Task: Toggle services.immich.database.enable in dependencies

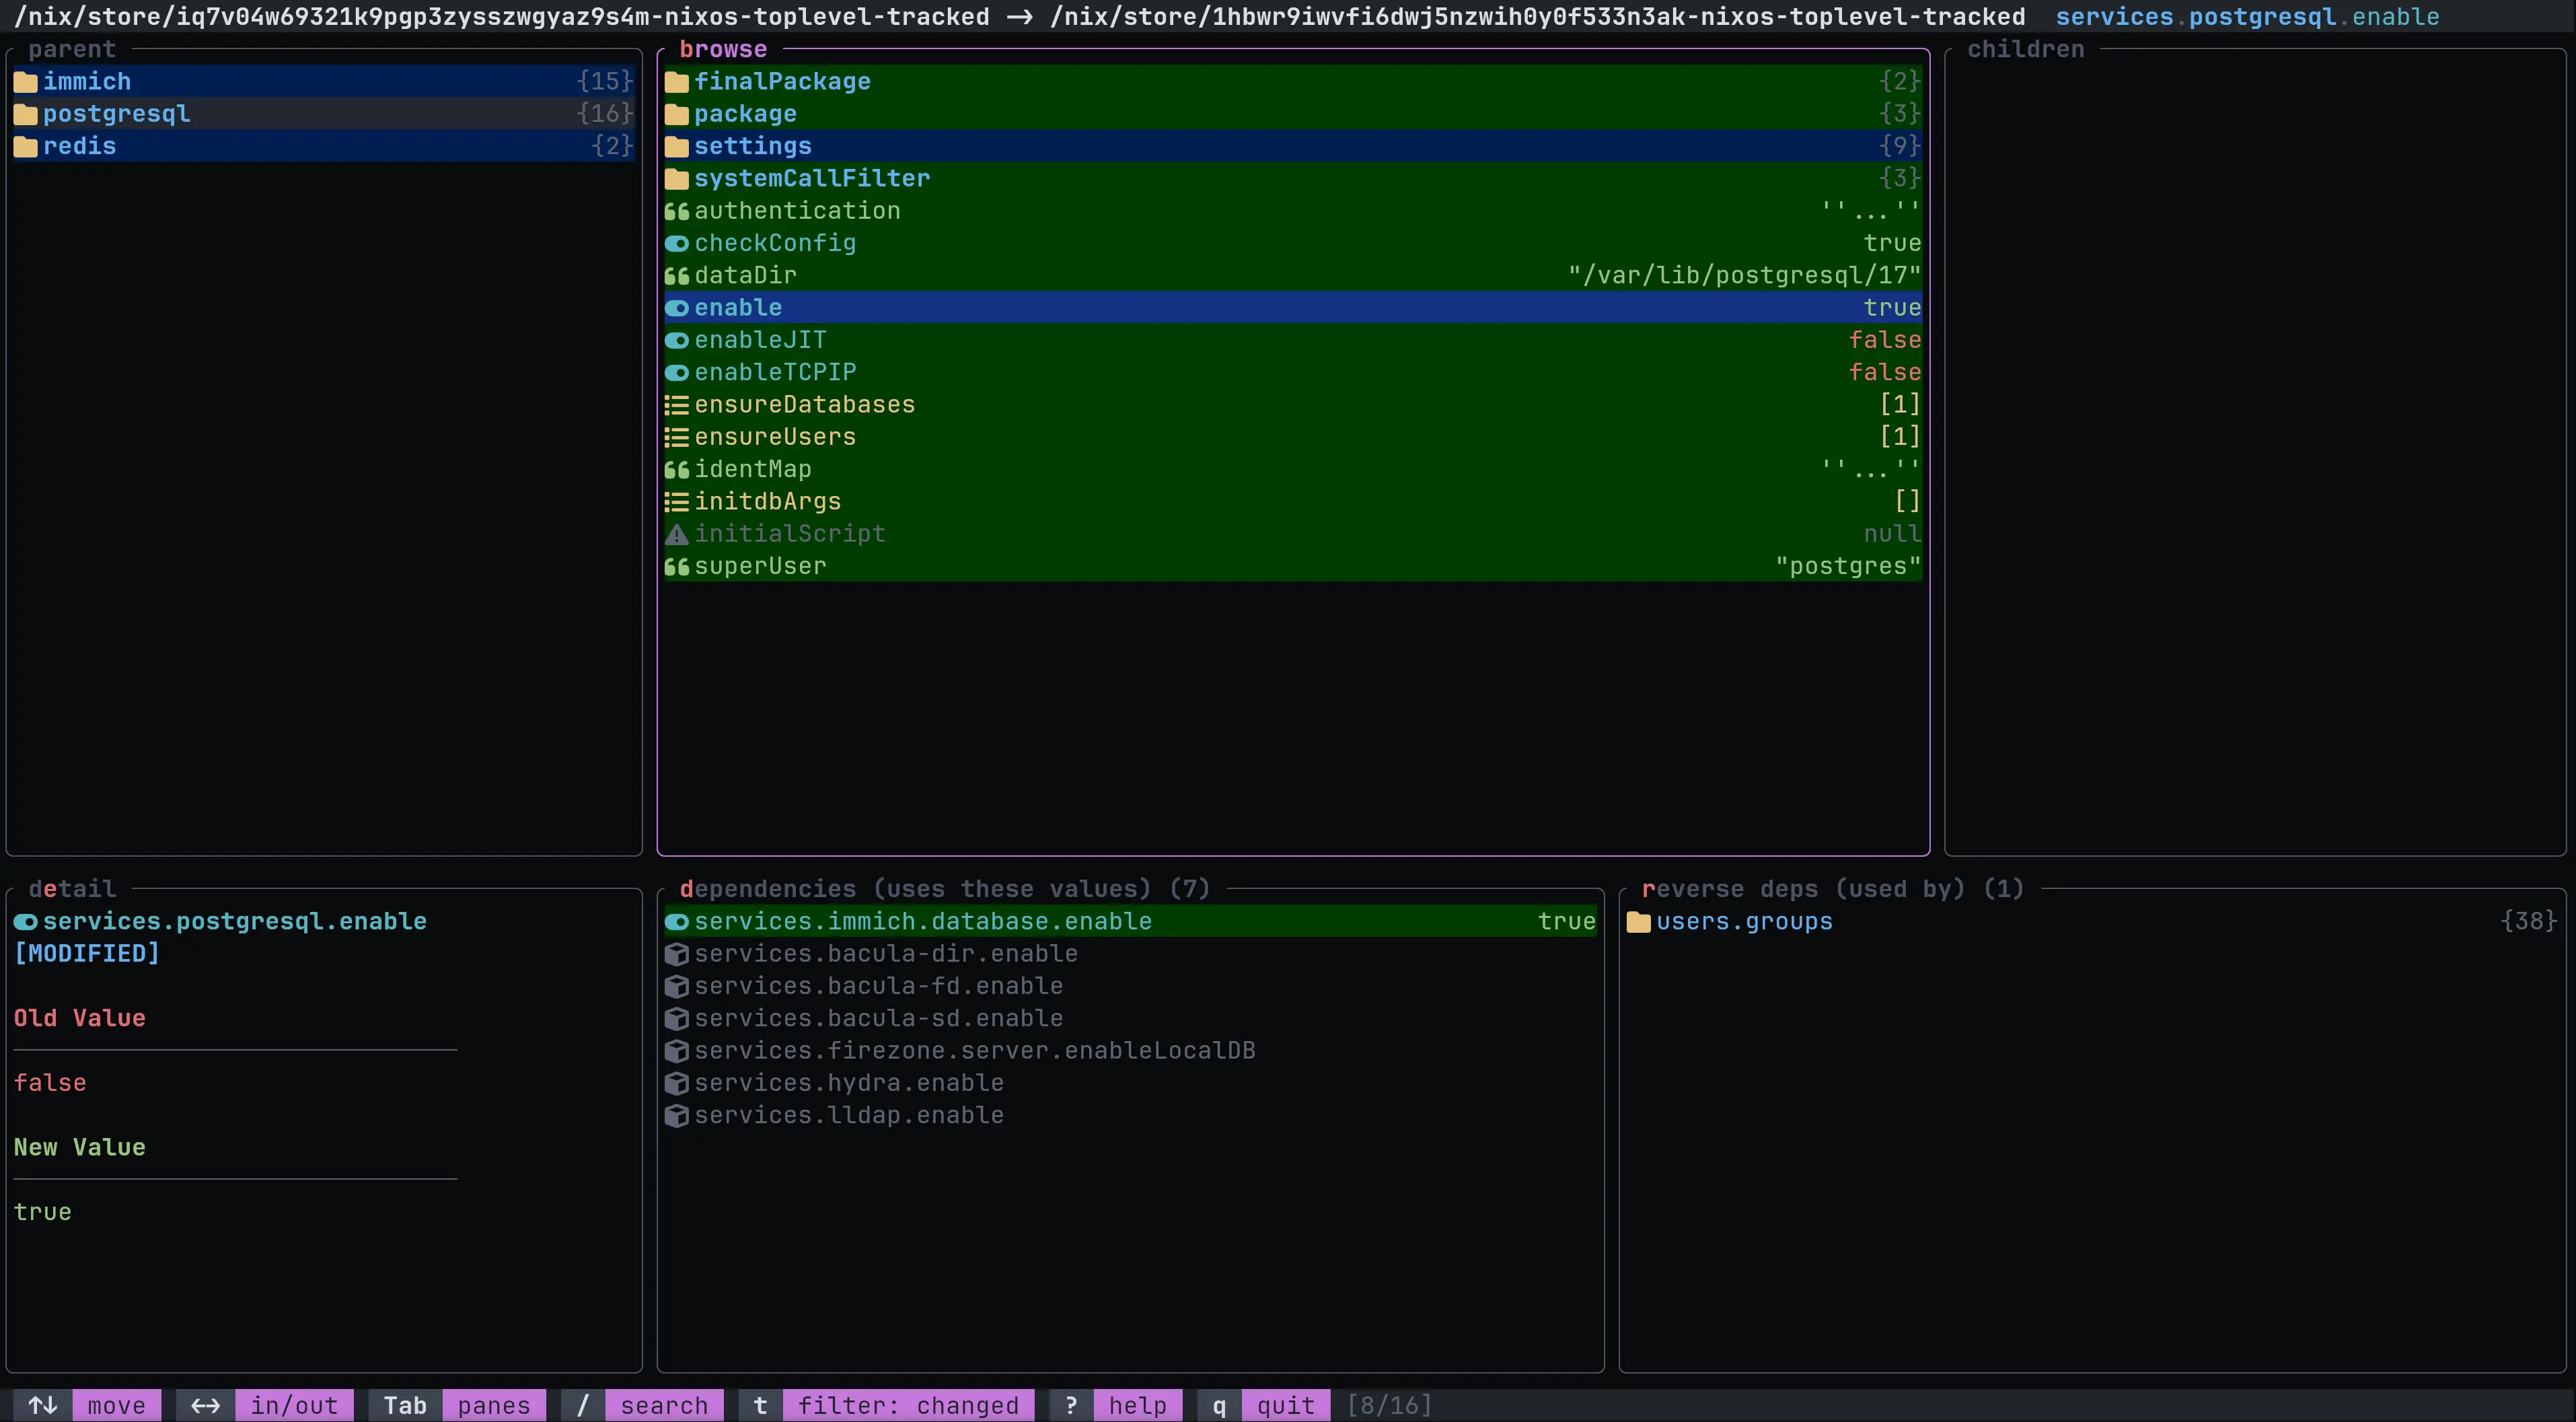Action: coord(923,921)
